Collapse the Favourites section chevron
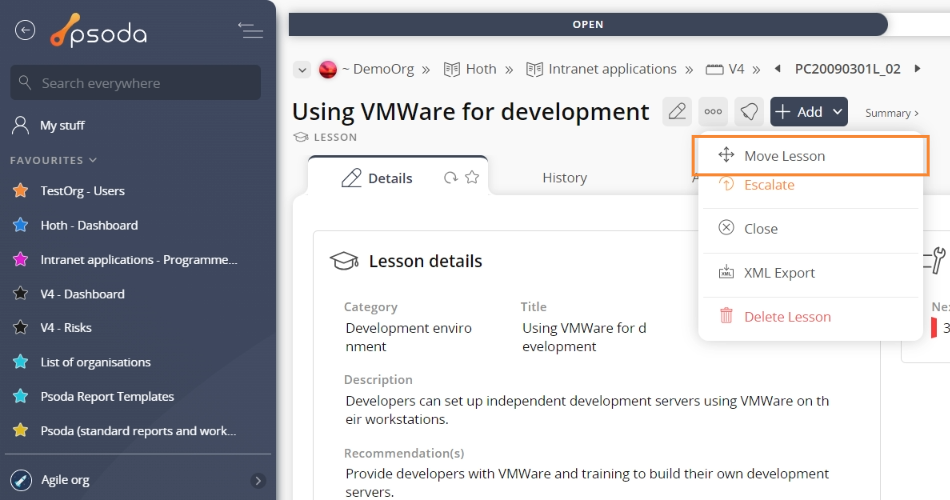The image size is (950, 500). point(93,160)
